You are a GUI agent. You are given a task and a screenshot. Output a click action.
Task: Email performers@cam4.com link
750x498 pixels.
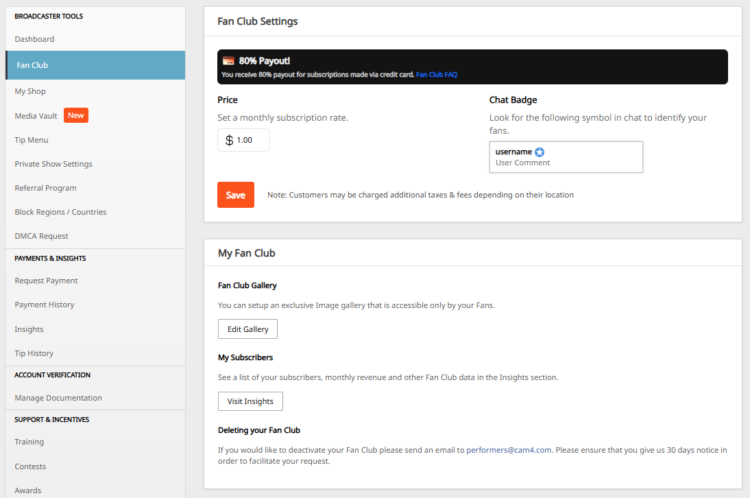pos(508,450)
